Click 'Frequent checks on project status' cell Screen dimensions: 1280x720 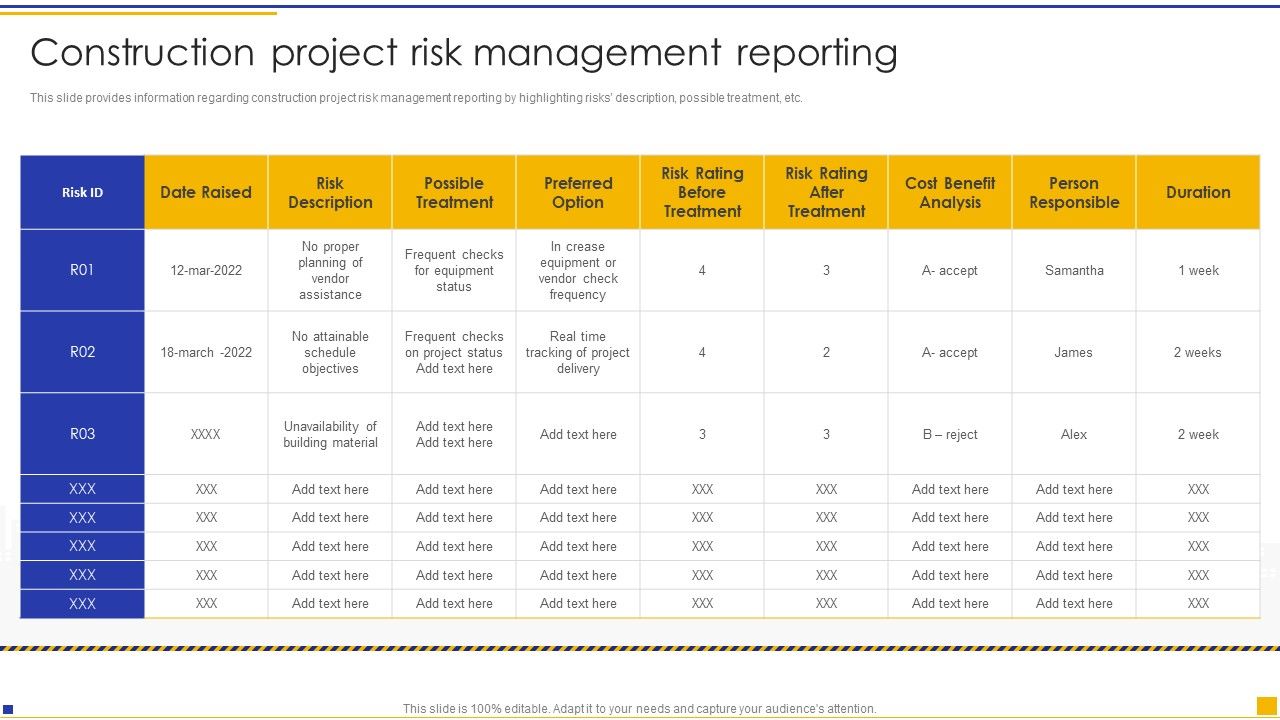point(454,352)
